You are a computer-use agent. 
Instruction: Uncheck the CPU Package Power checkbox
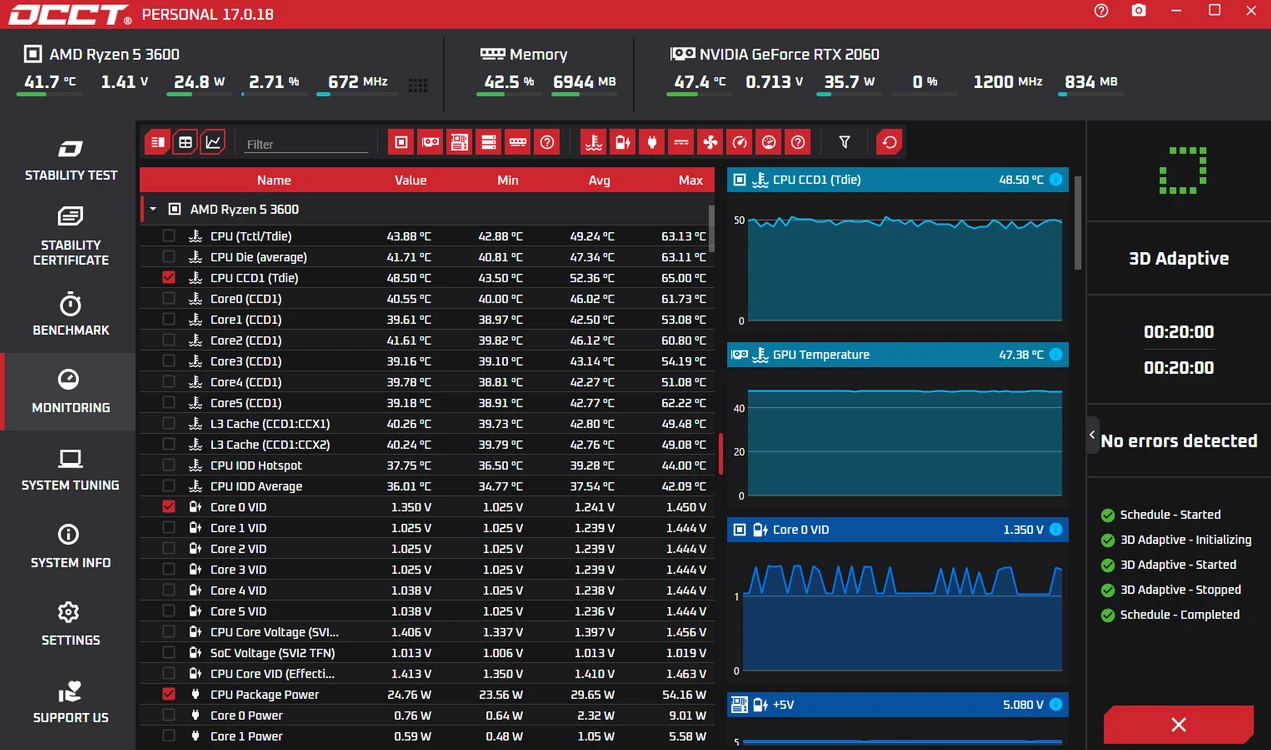(x=168, y=694)
